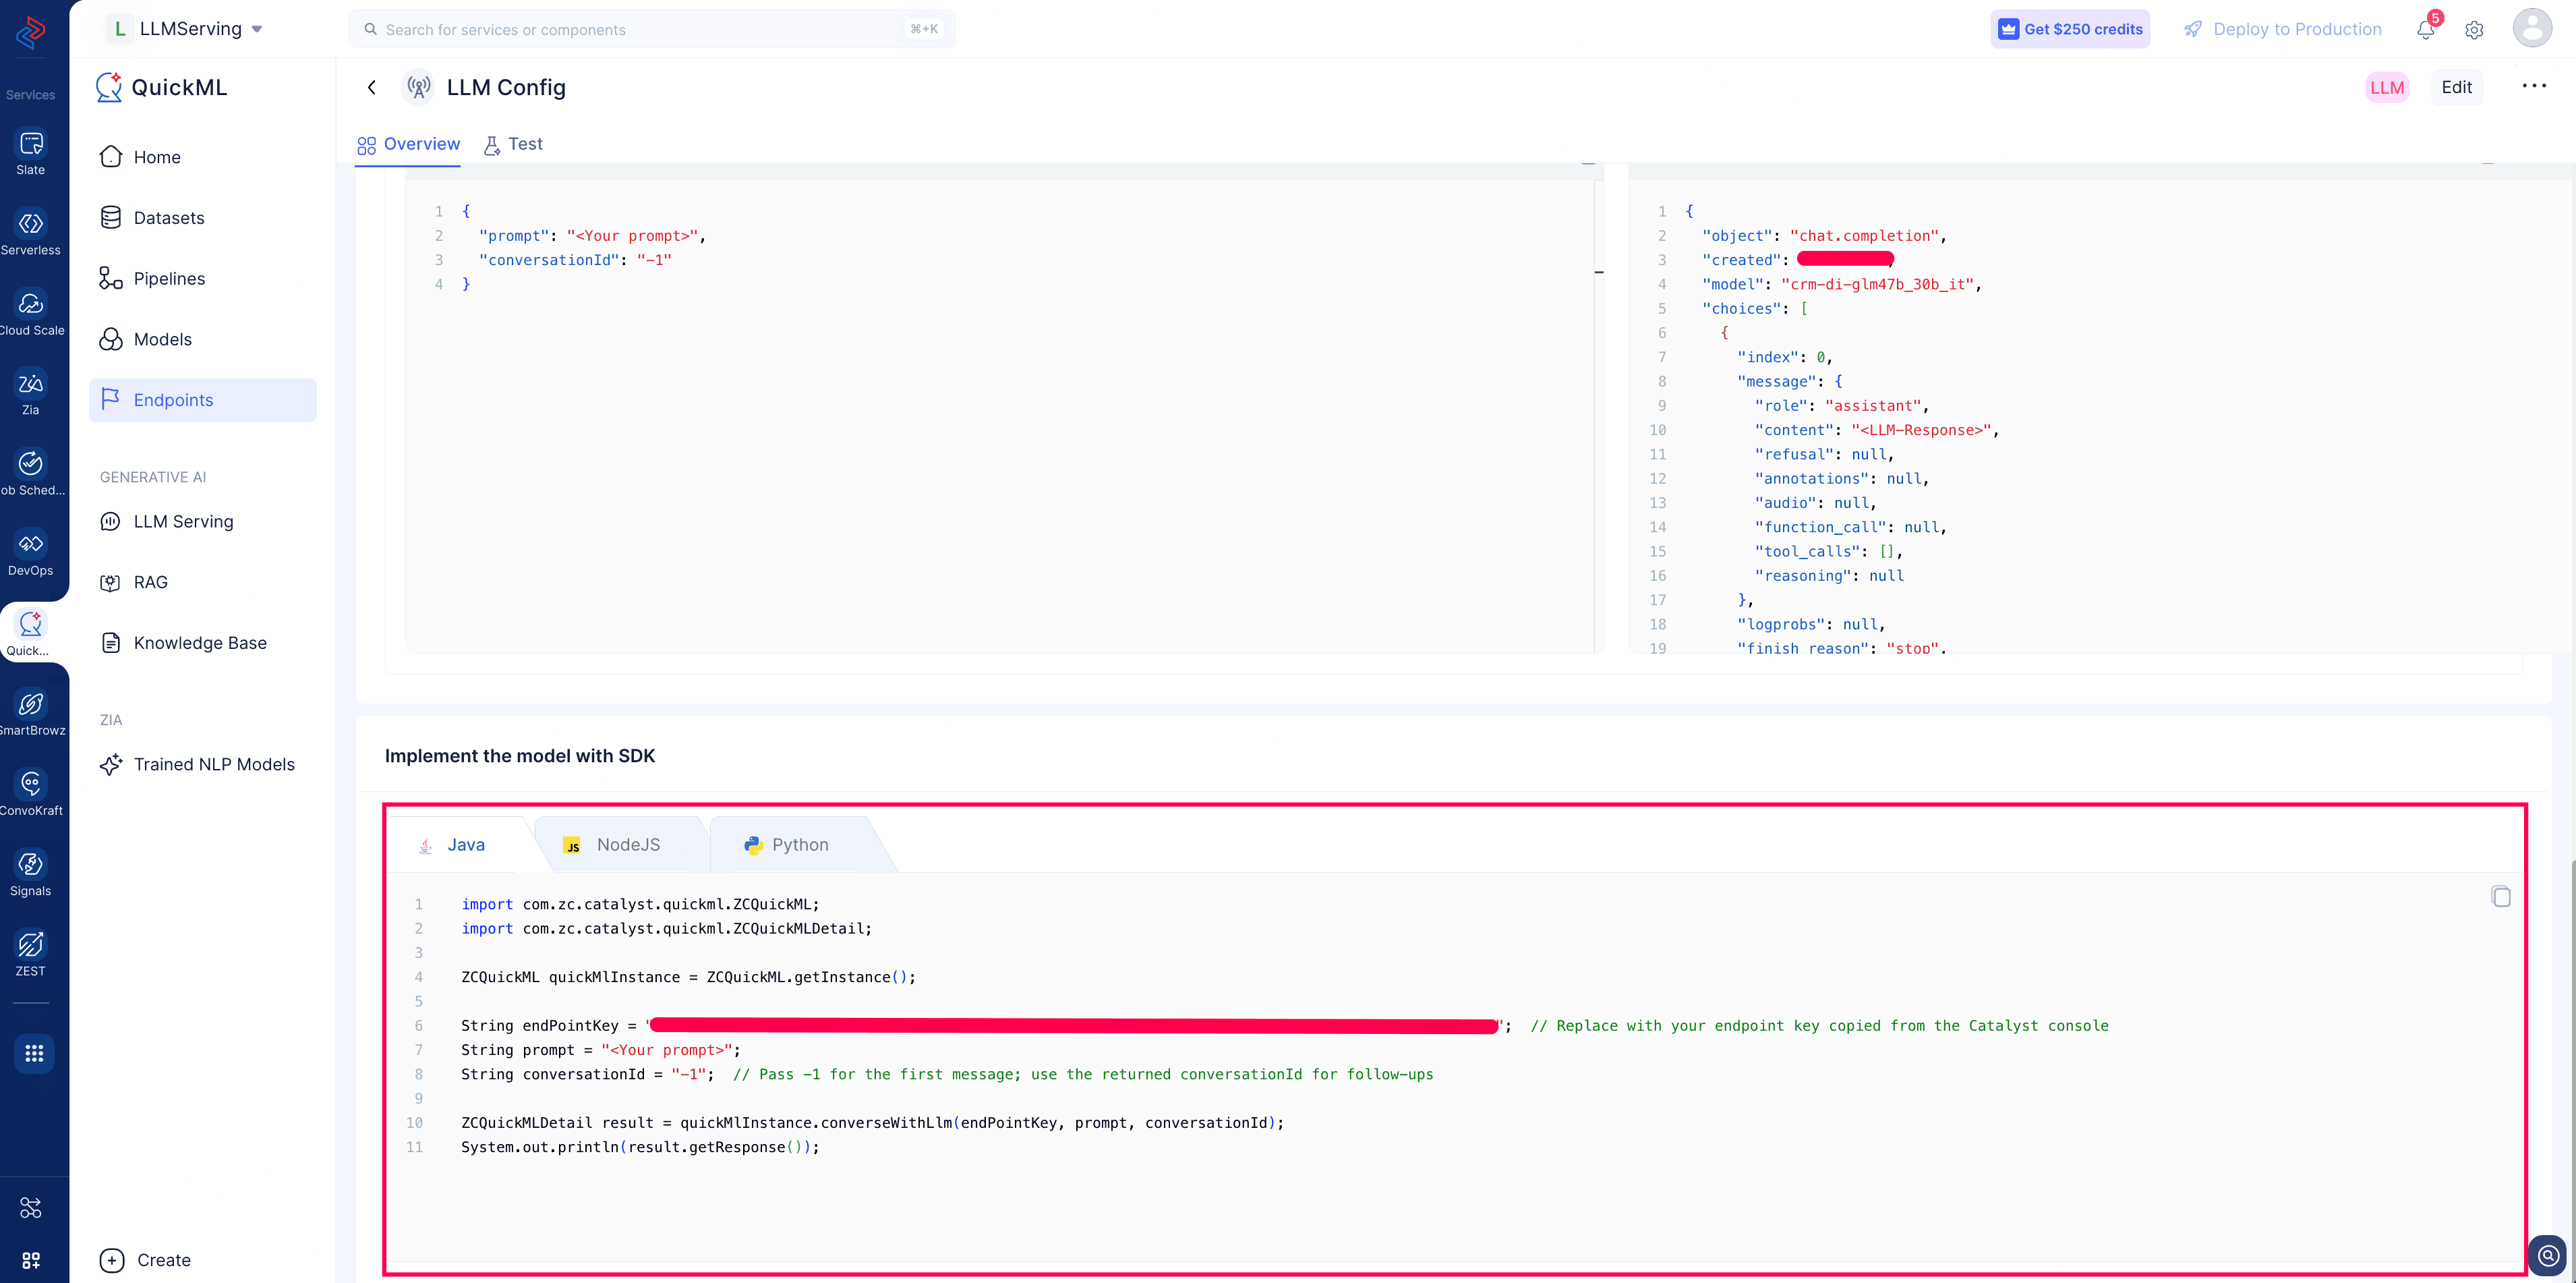2576x1283 pixels.
Task: Open the three-dot more options menu
Action: point(2534,86)
